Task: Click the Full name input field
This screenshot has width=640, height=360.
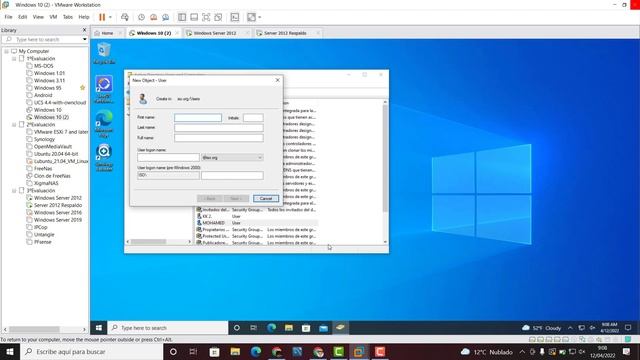Action: (x=219, y=138)
